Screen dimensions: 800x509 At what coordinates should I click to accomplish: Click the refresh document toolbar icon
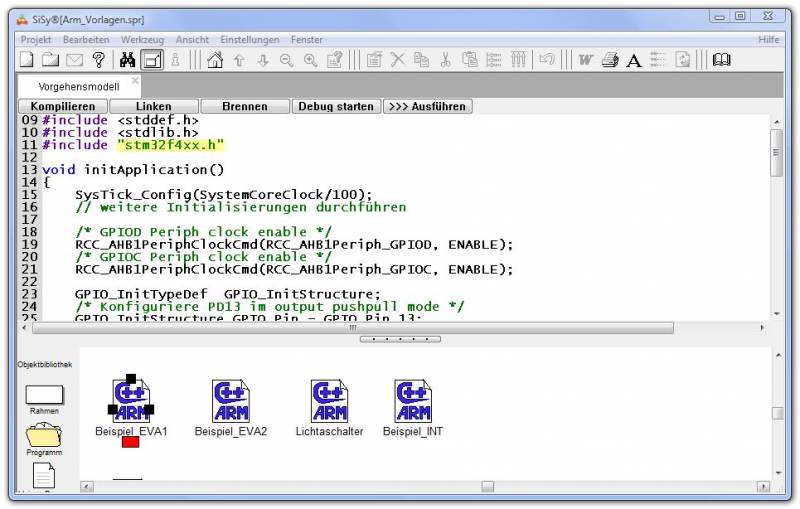click(682, 60)
